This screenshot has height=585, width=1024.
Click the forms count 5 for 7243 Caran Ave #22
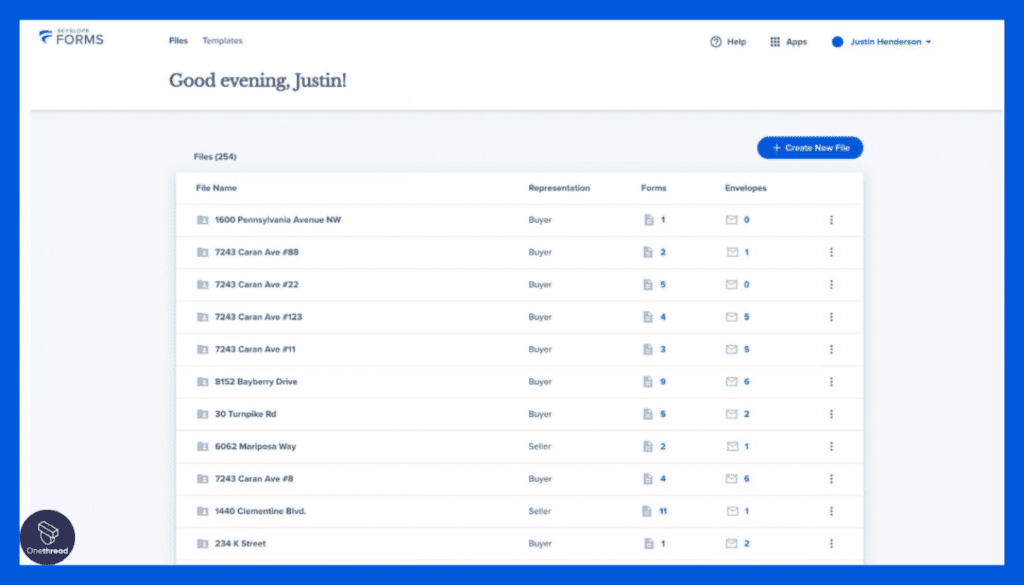click(663, 285)
